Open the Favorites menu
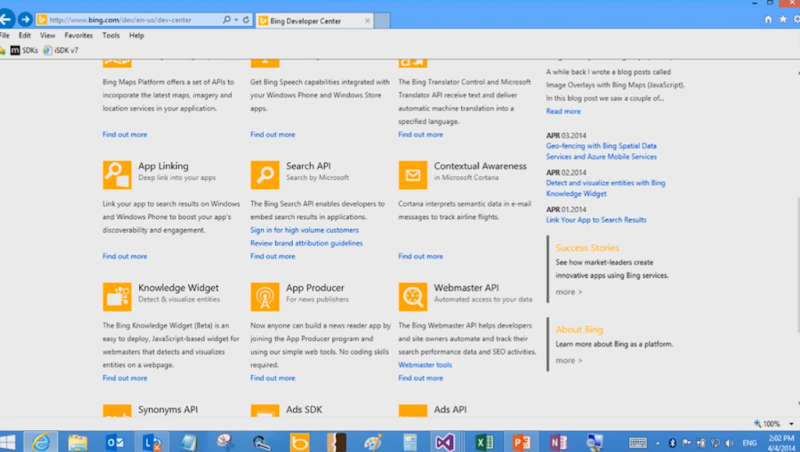 (79, 35)
